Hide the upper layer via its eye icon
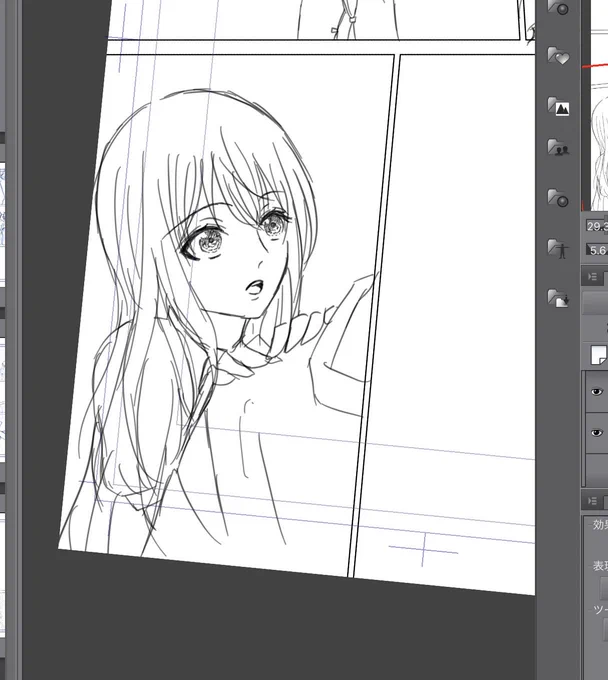Viewport: 608px width, 680px height. click(597, 392)
